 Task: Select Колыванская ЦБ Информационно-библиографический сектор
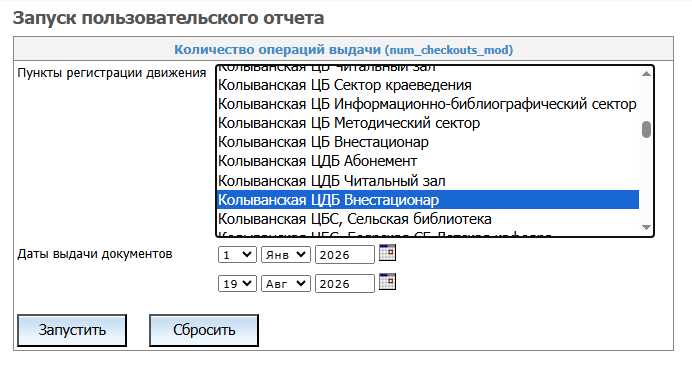click(428, 104)
